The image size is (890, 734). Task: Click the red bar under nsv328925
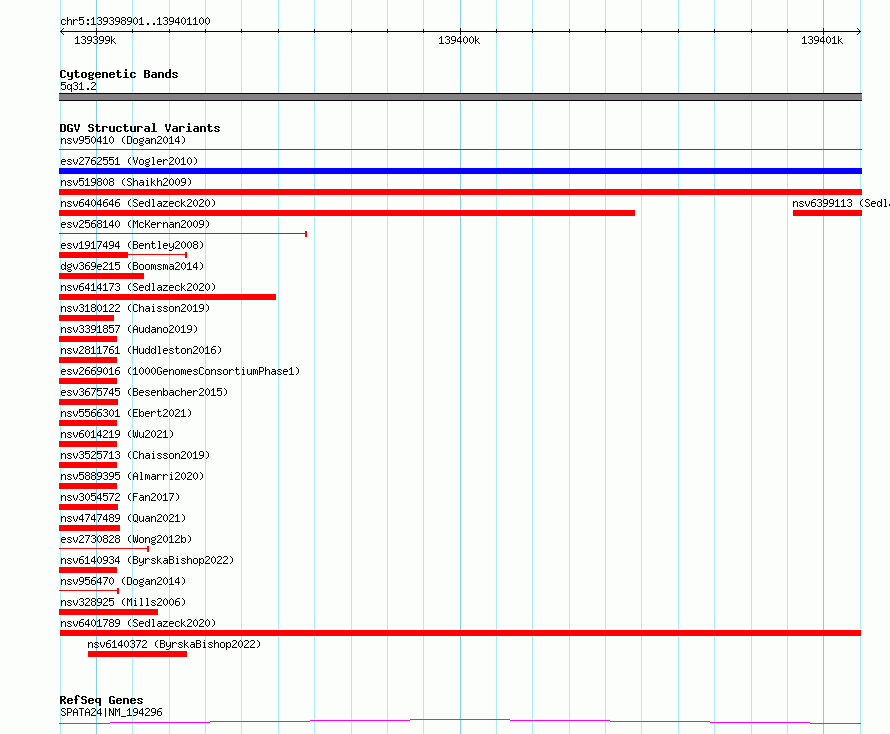click(108, 612)
